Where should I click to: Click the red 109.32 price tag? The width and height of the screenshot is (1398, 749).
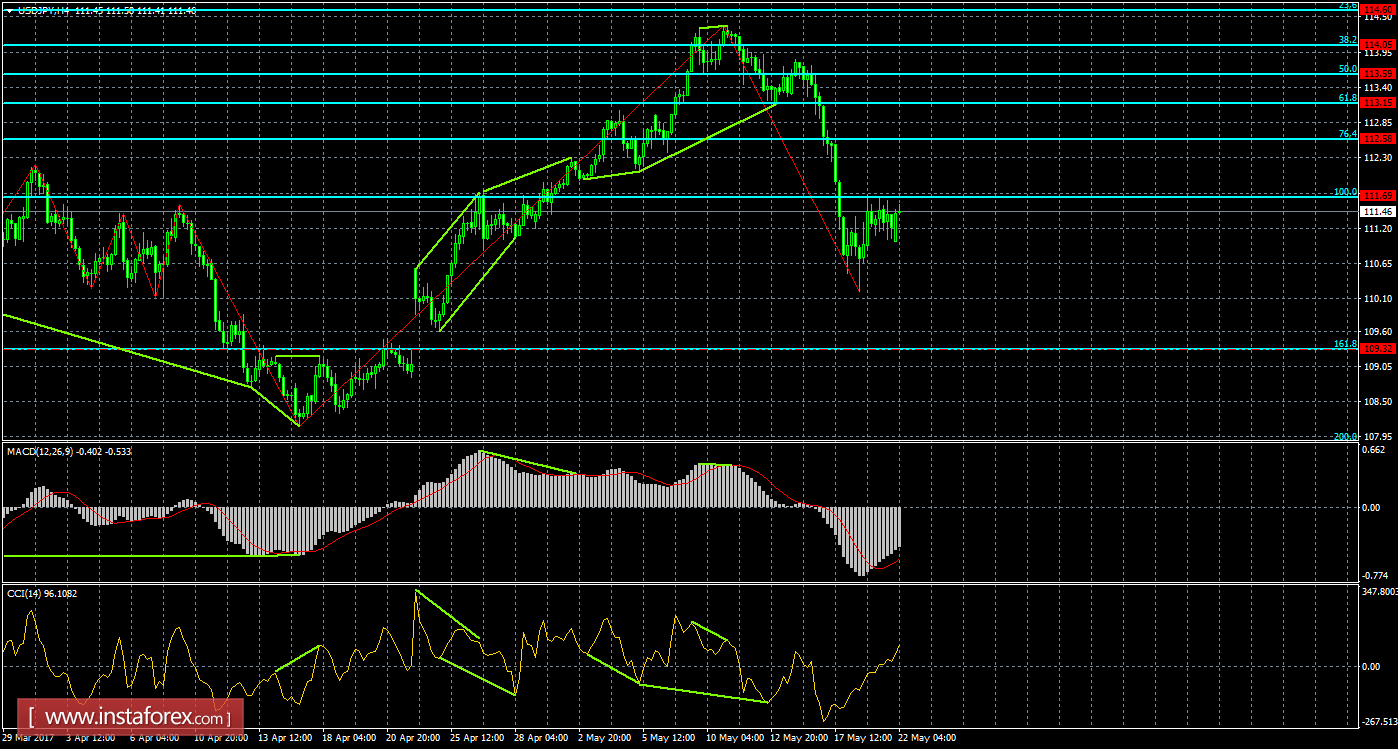[1379, 349]
